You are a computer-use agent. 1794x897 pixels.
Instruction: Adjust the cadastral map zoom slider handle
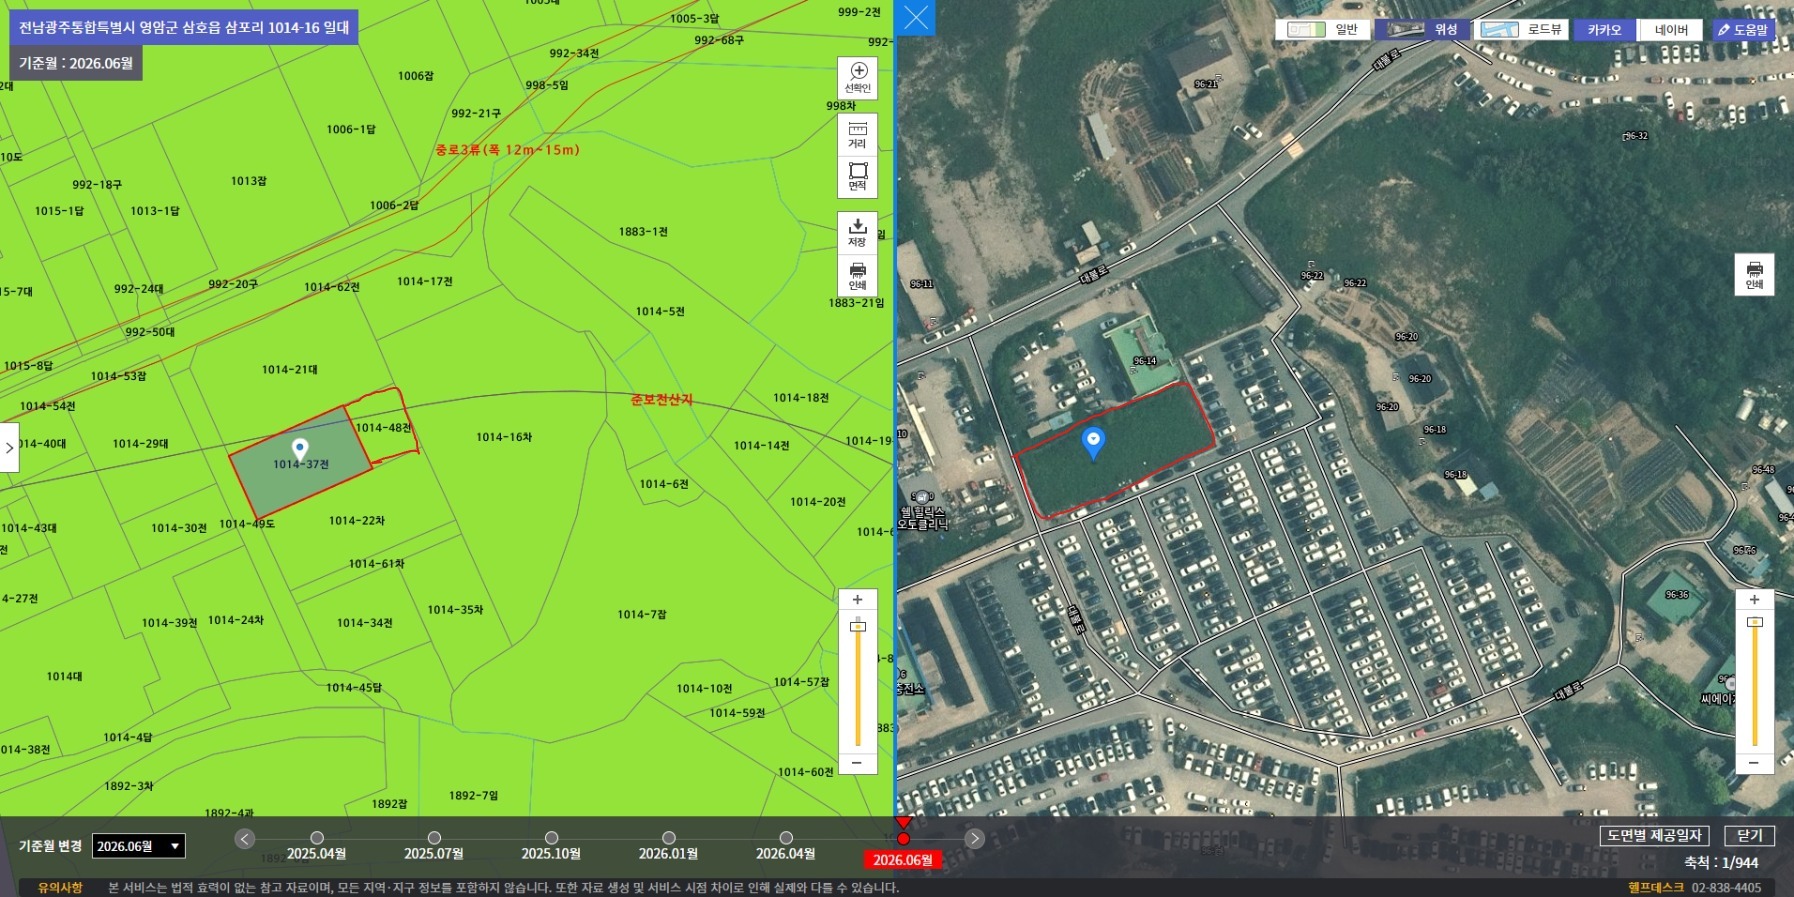pyautogui.click(x=857, y=626)
